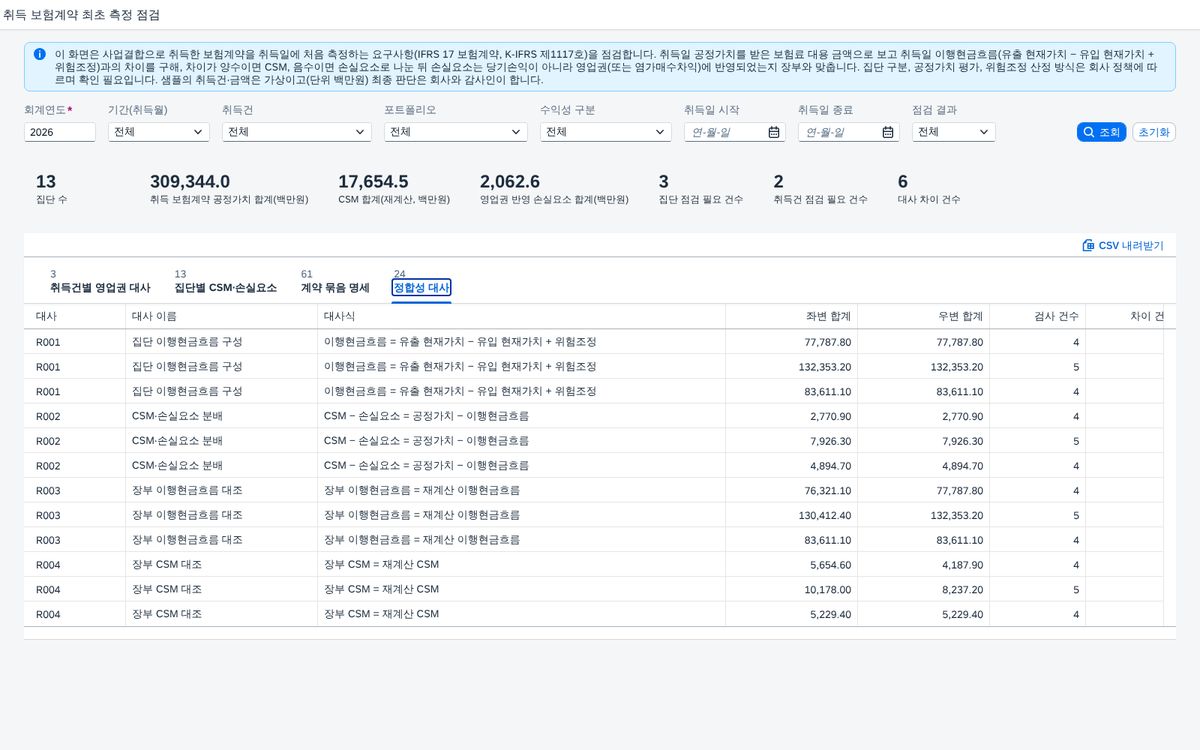The image size is (1200, 750).
Task: Click the loss component total 2,062.6
Action: pyautogui.click(x=510, y=182)
